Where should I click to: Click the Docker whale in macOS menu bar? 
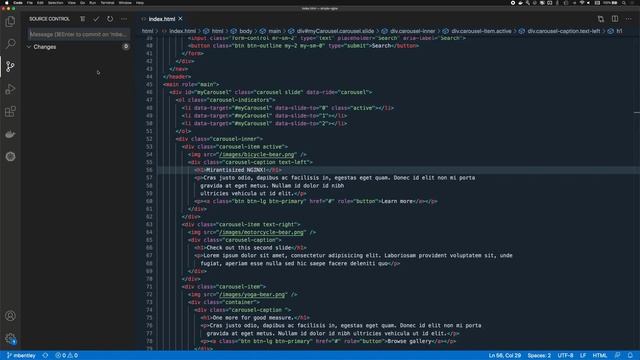coord(520,2)
